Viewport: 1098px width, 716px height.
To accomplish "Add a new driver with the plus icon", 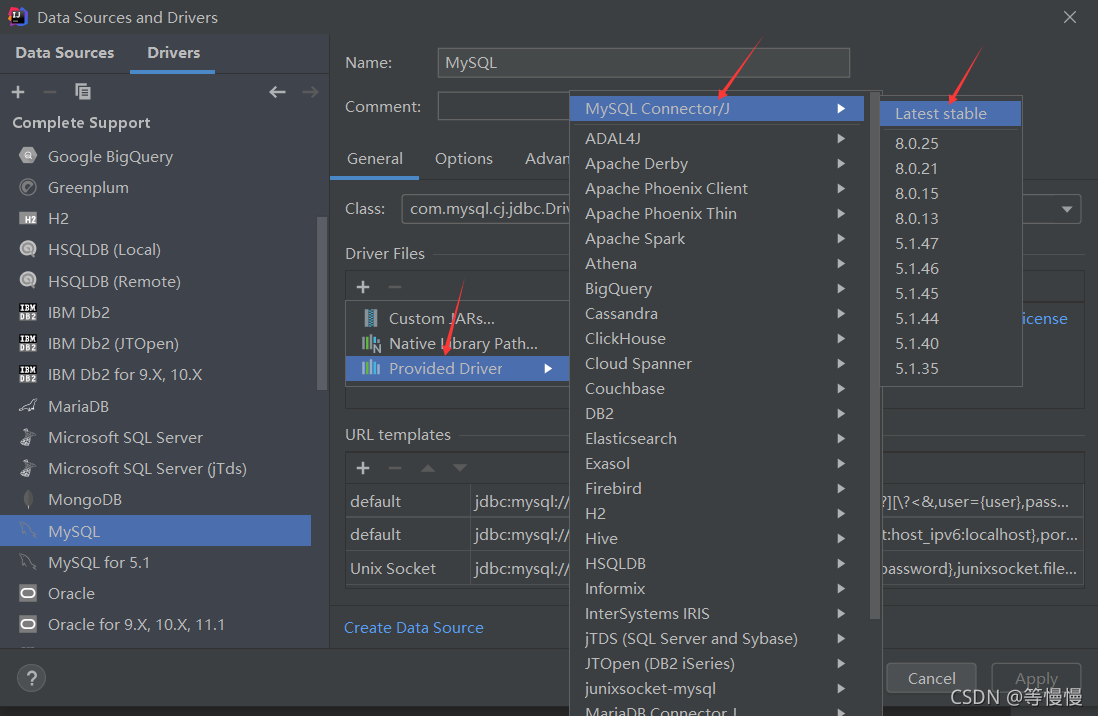I will pos(17,91).
